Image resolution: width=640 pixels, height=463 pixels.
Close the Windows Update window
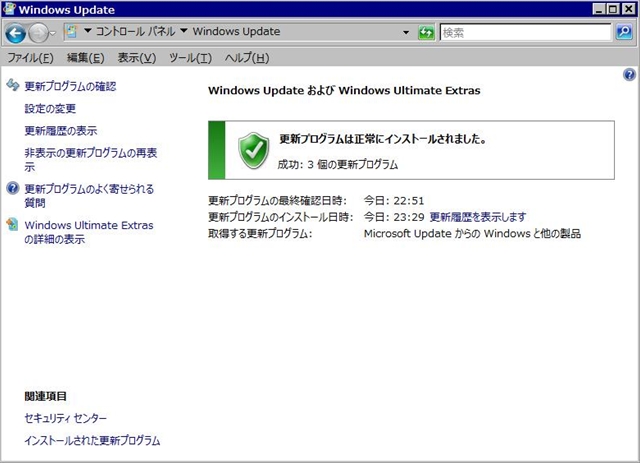tap(628, 9)
